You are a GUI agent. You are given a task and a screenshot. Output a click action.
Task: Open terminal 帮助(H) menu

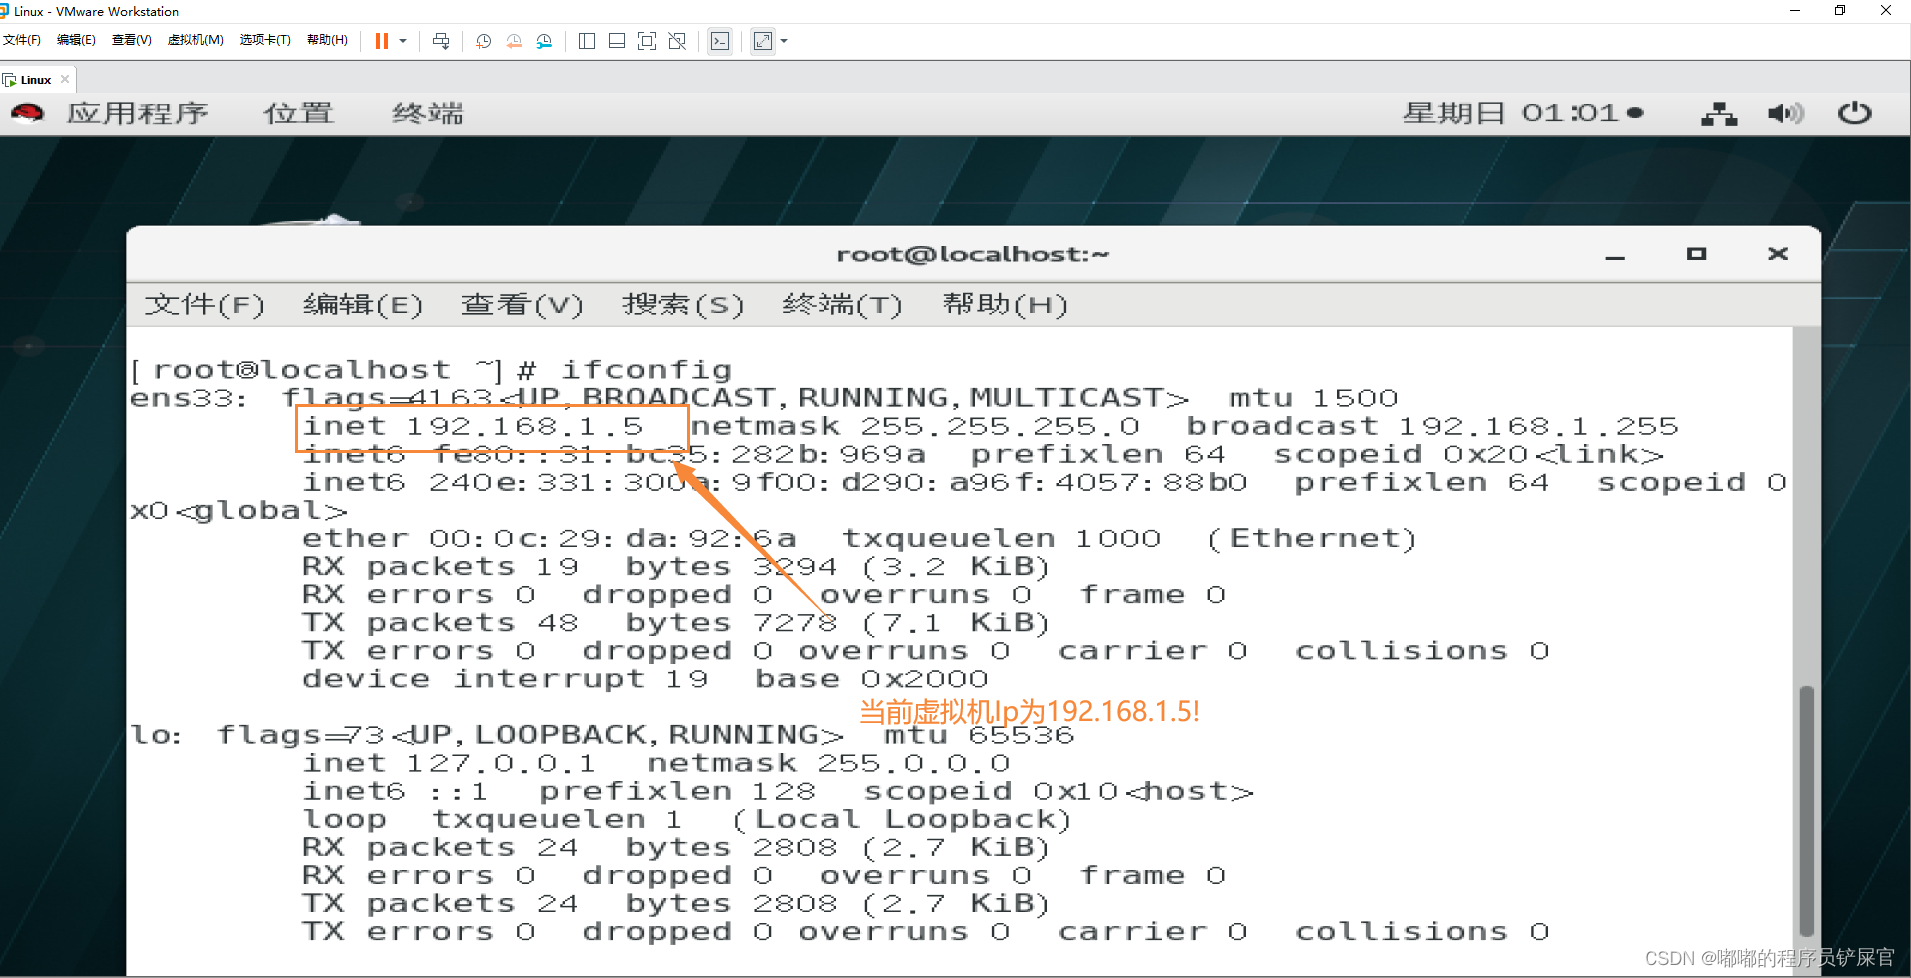pyautogui.click(x=1005, y=304)
